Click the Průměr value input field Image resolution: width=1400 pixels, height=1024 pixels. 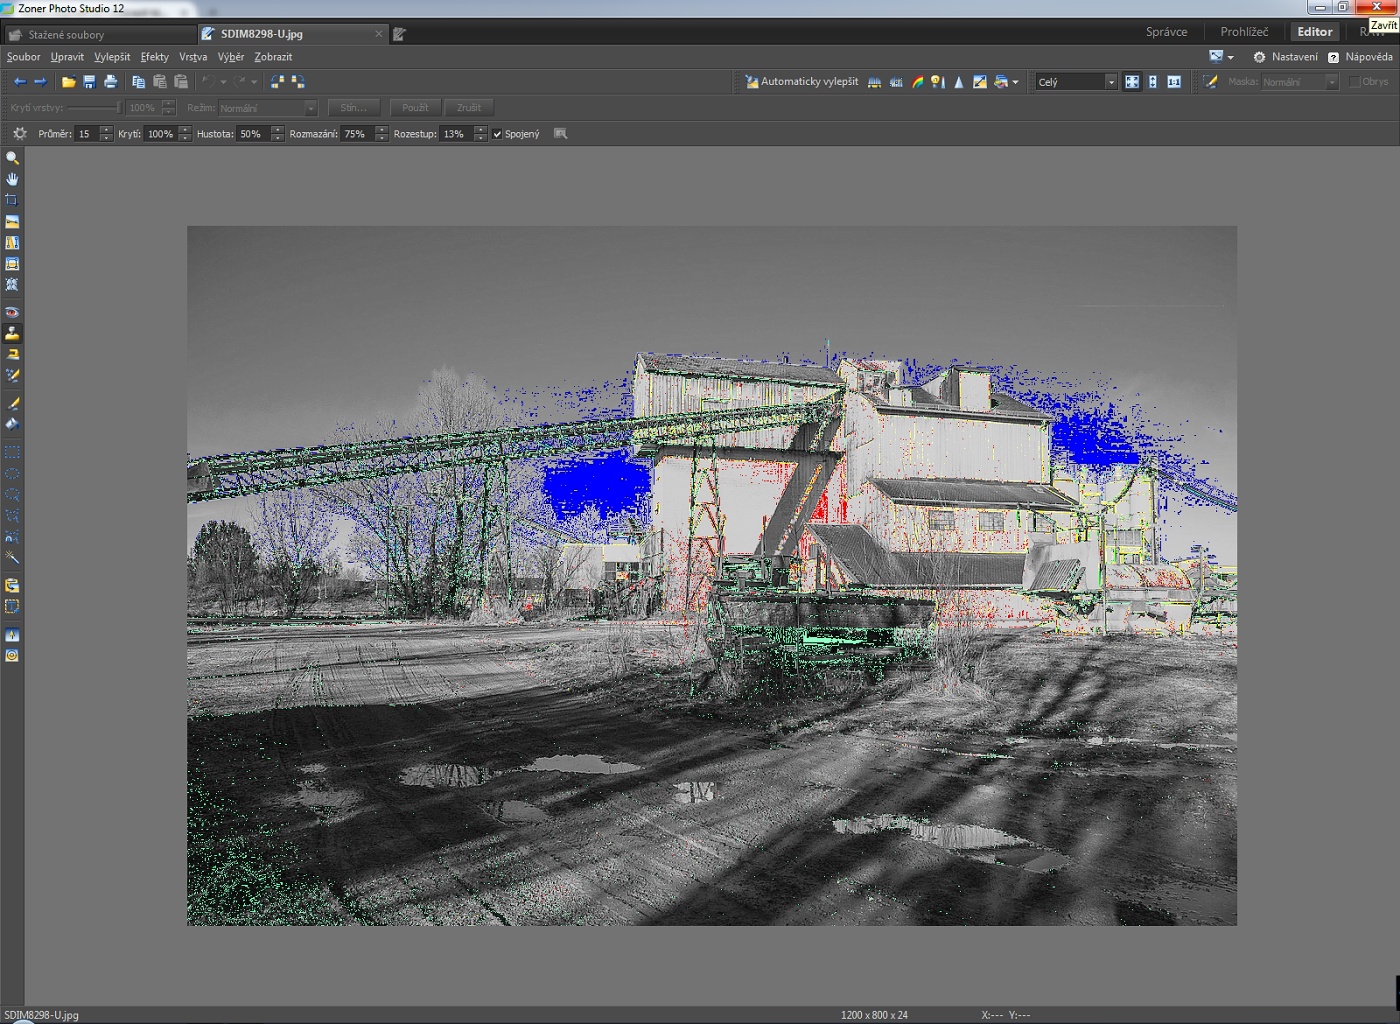(86, 134)
